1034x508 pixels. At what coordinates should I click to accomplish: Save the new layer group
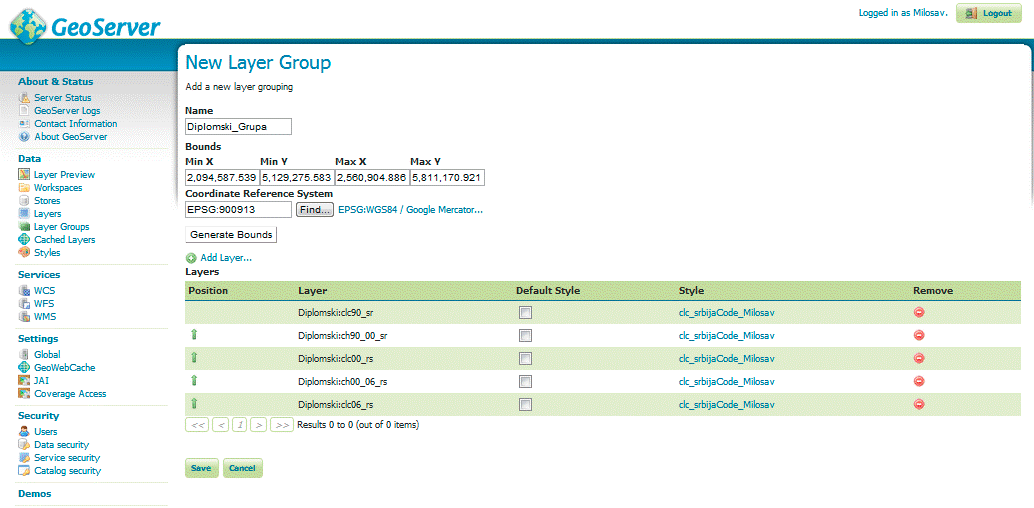tap(201, 468)
